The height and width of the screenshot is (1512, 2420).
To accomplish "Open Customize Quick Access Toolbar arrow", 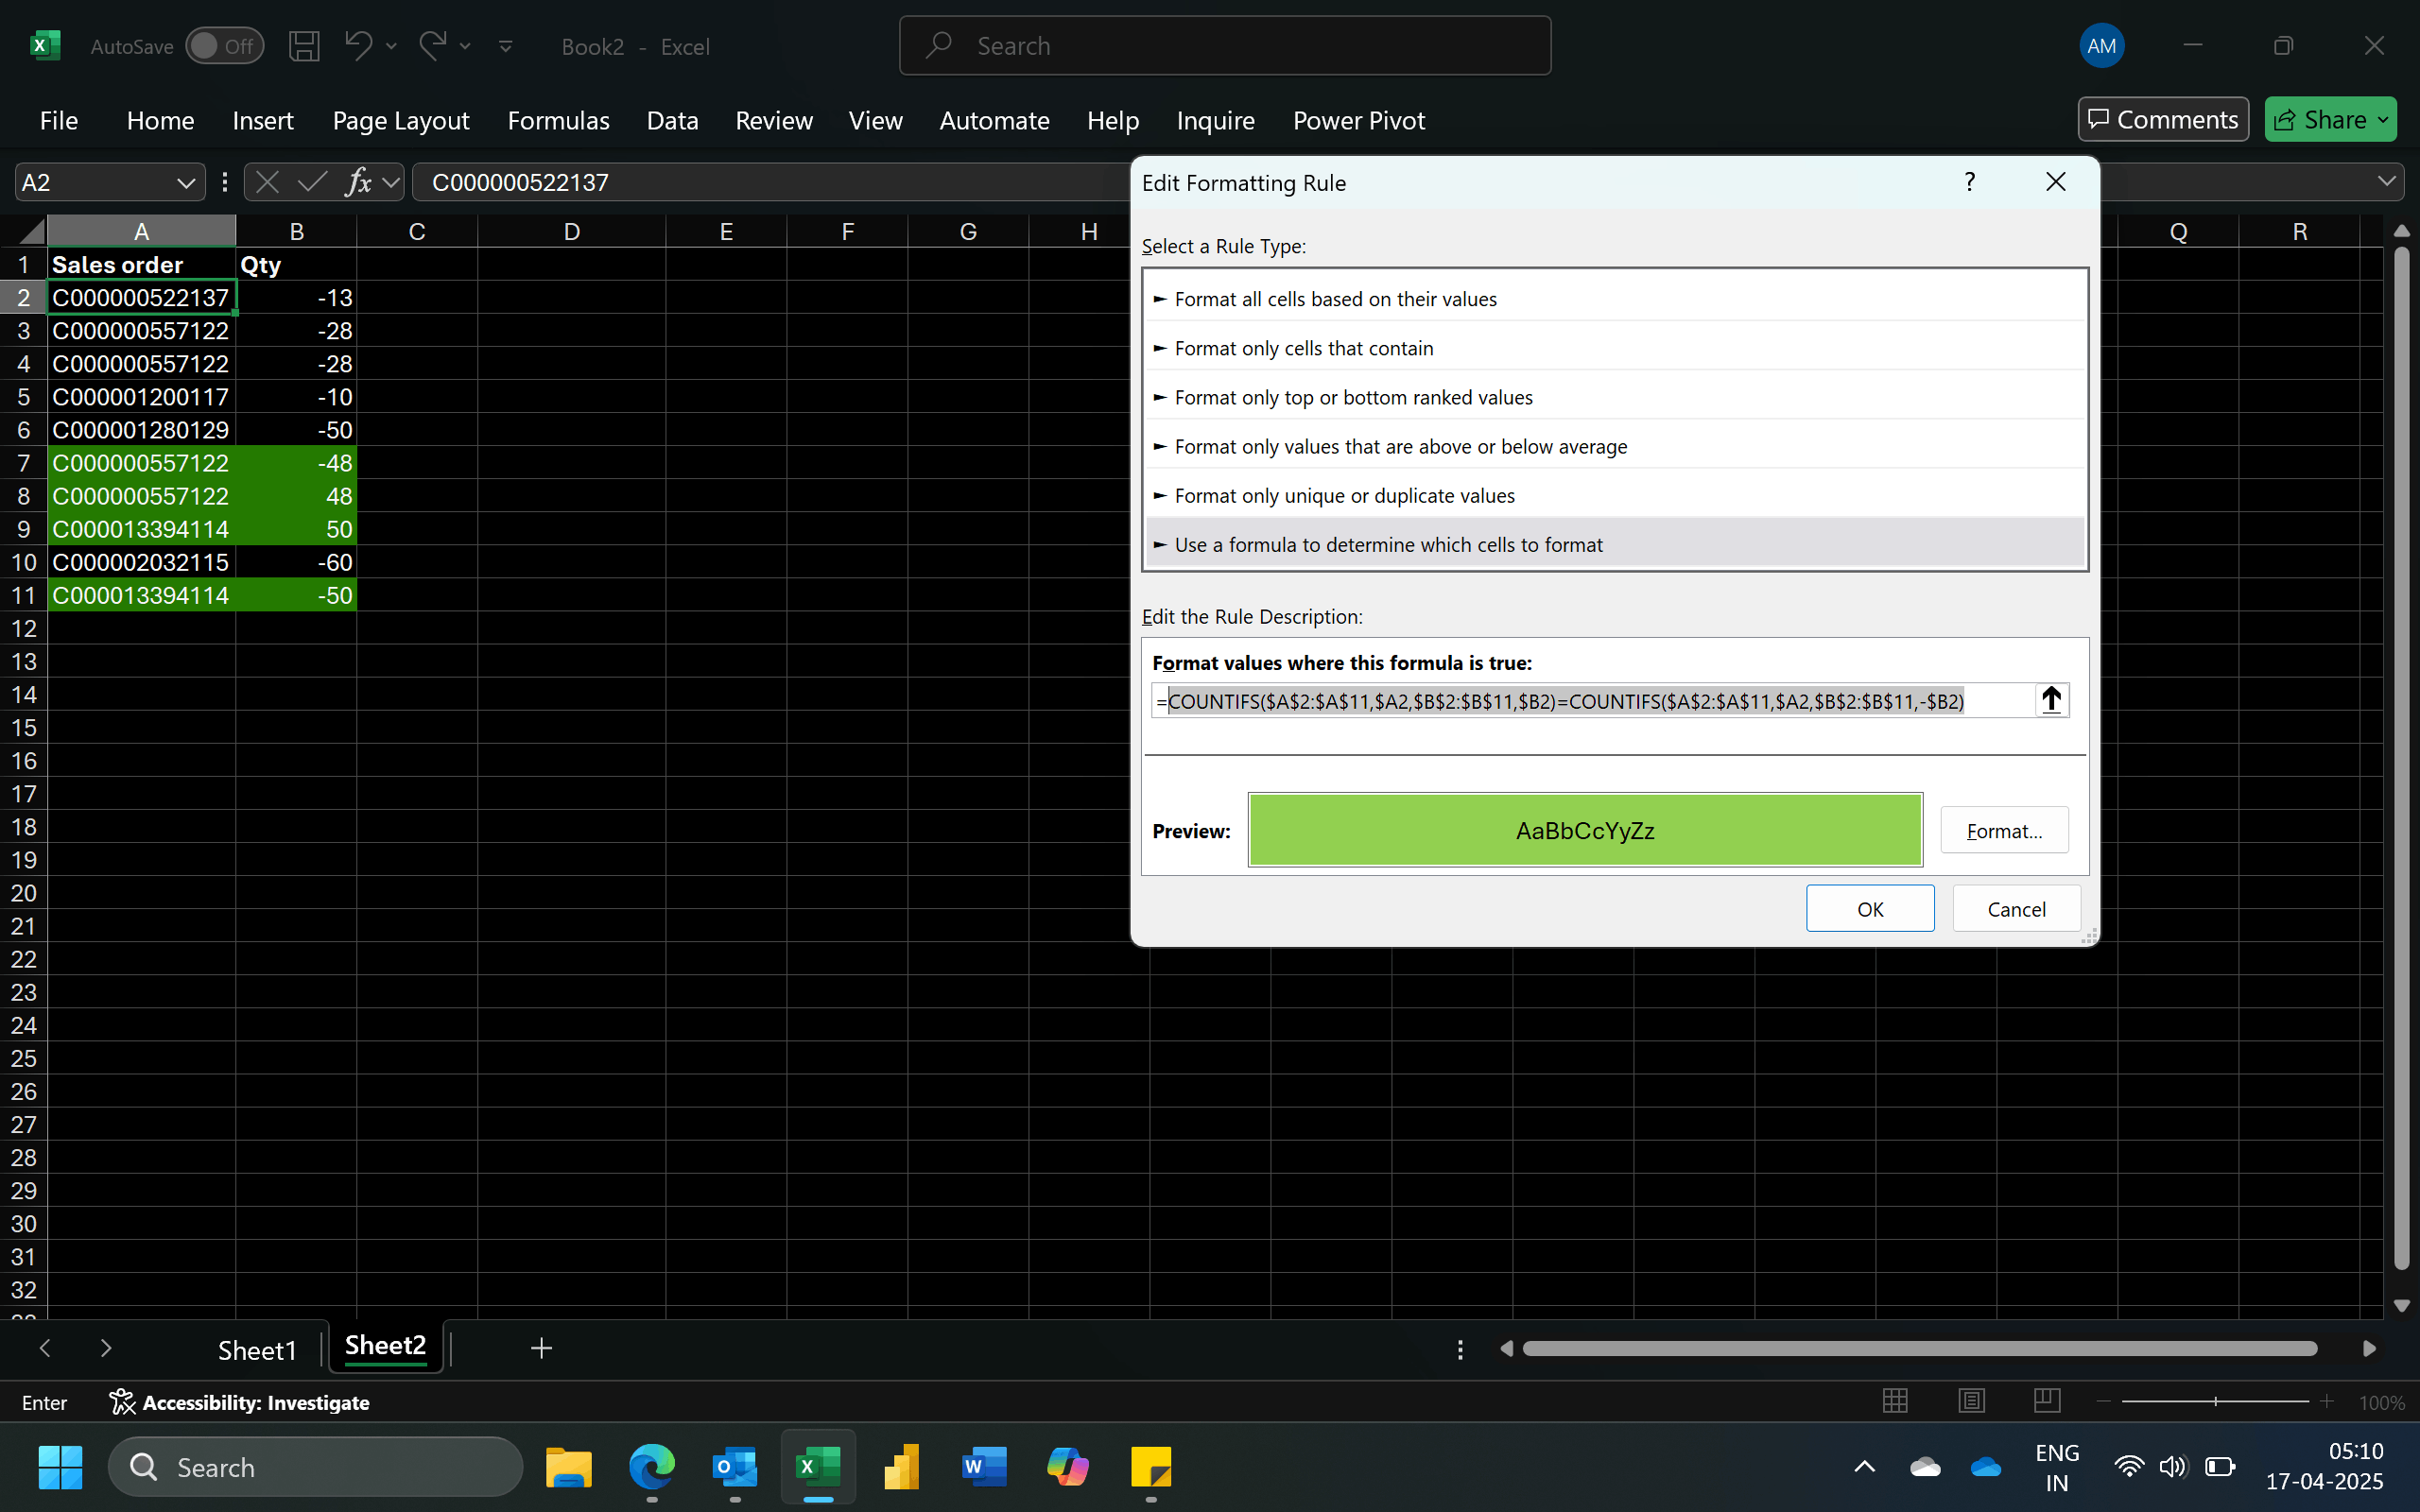I will 506,46.
